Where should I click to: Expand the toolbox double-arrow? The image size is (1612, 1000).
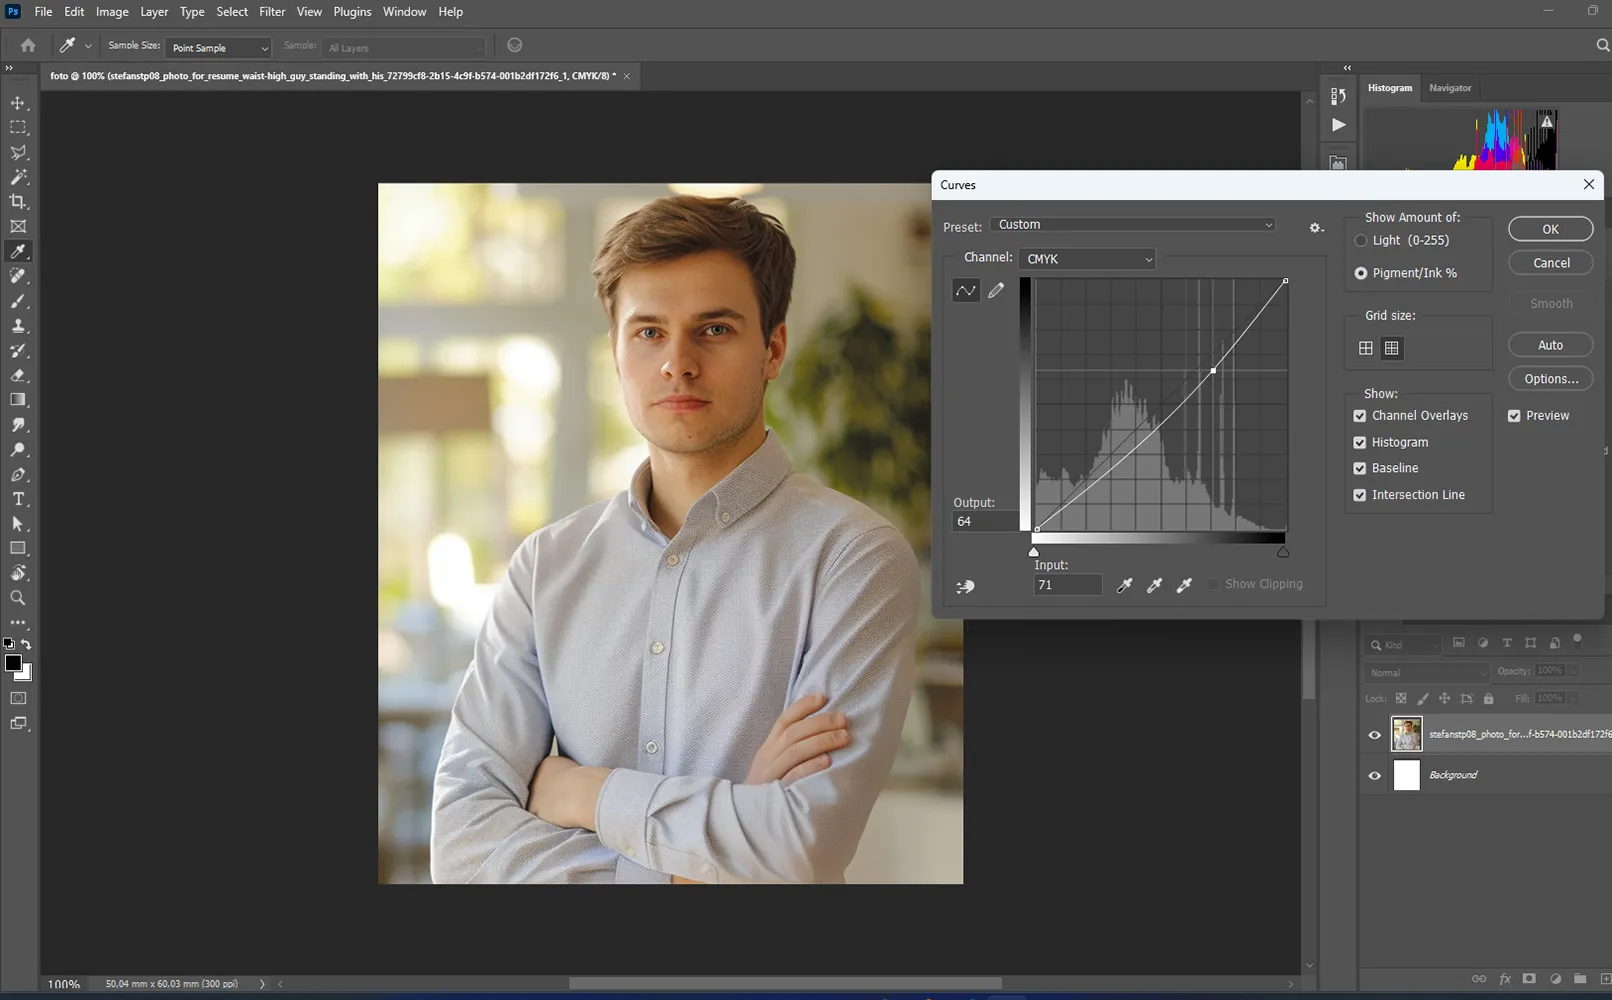9,68
